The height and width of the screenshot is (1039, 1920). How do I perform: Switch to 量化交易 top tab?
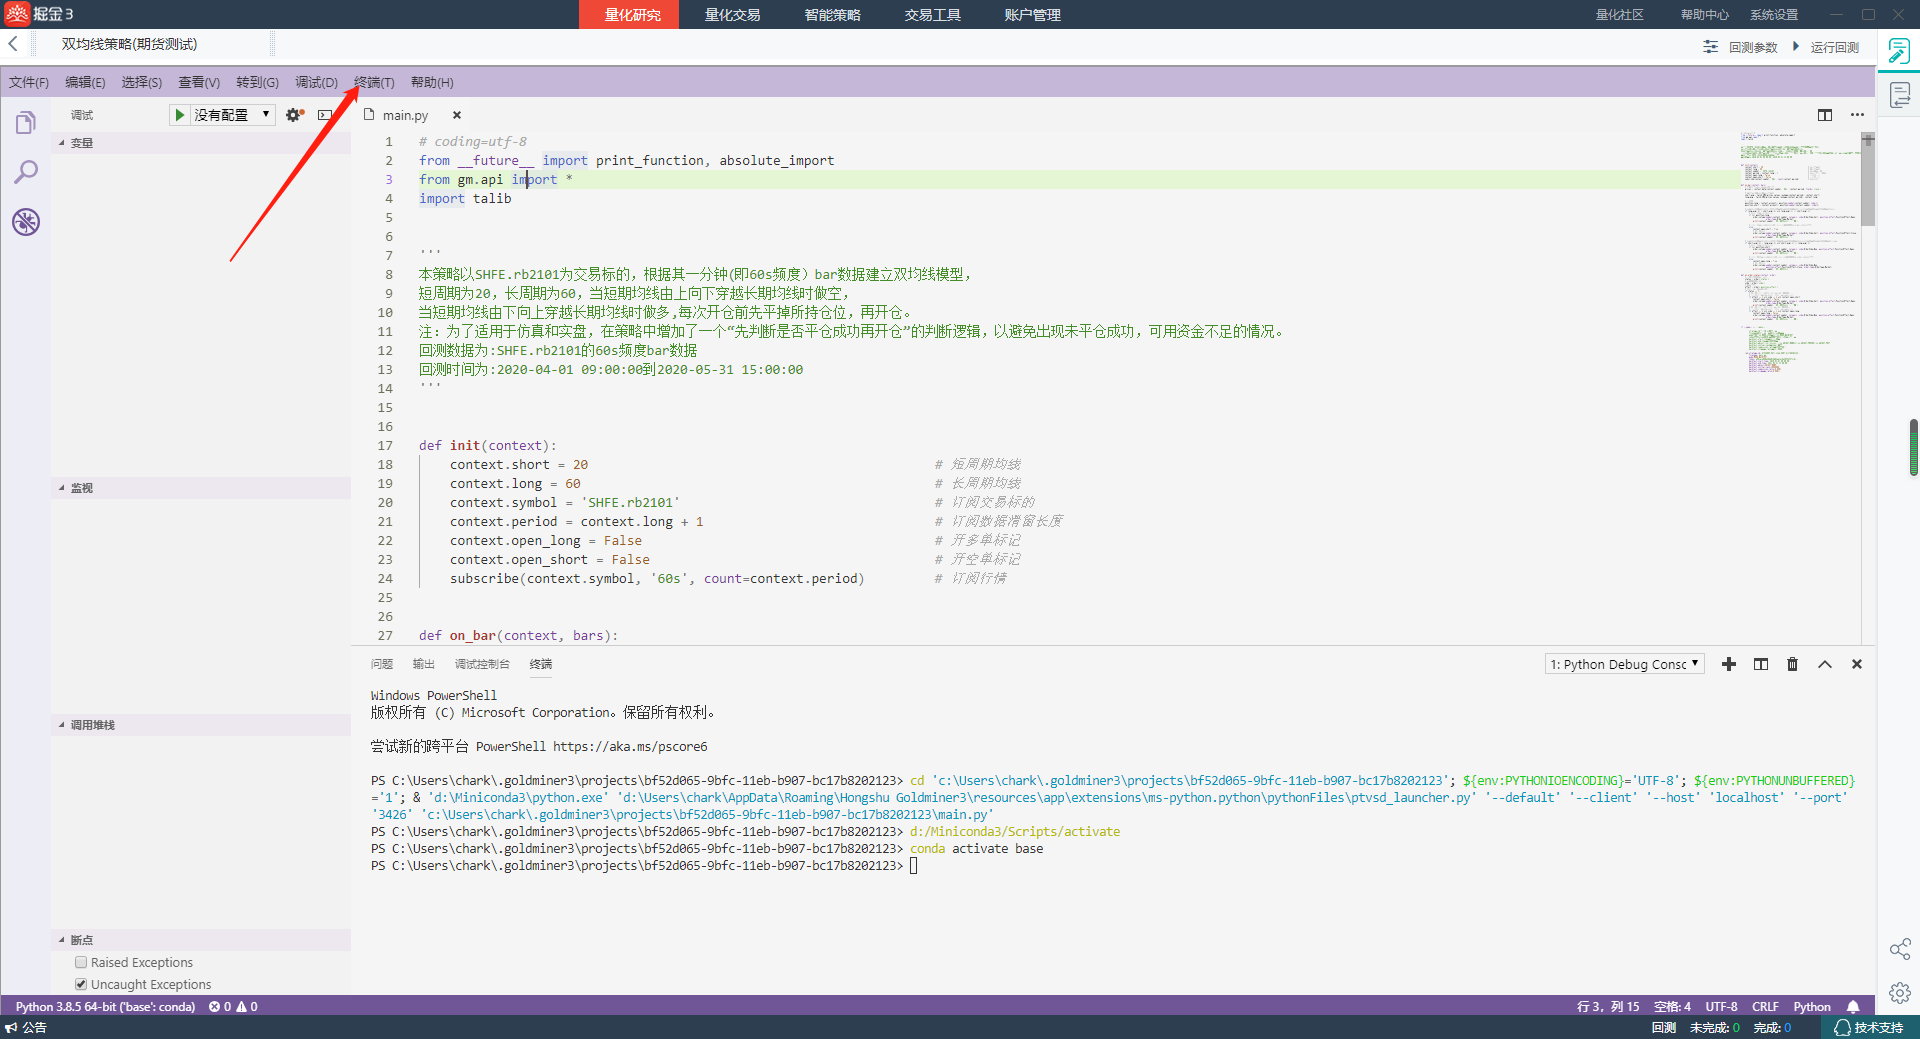click(732, 14)
